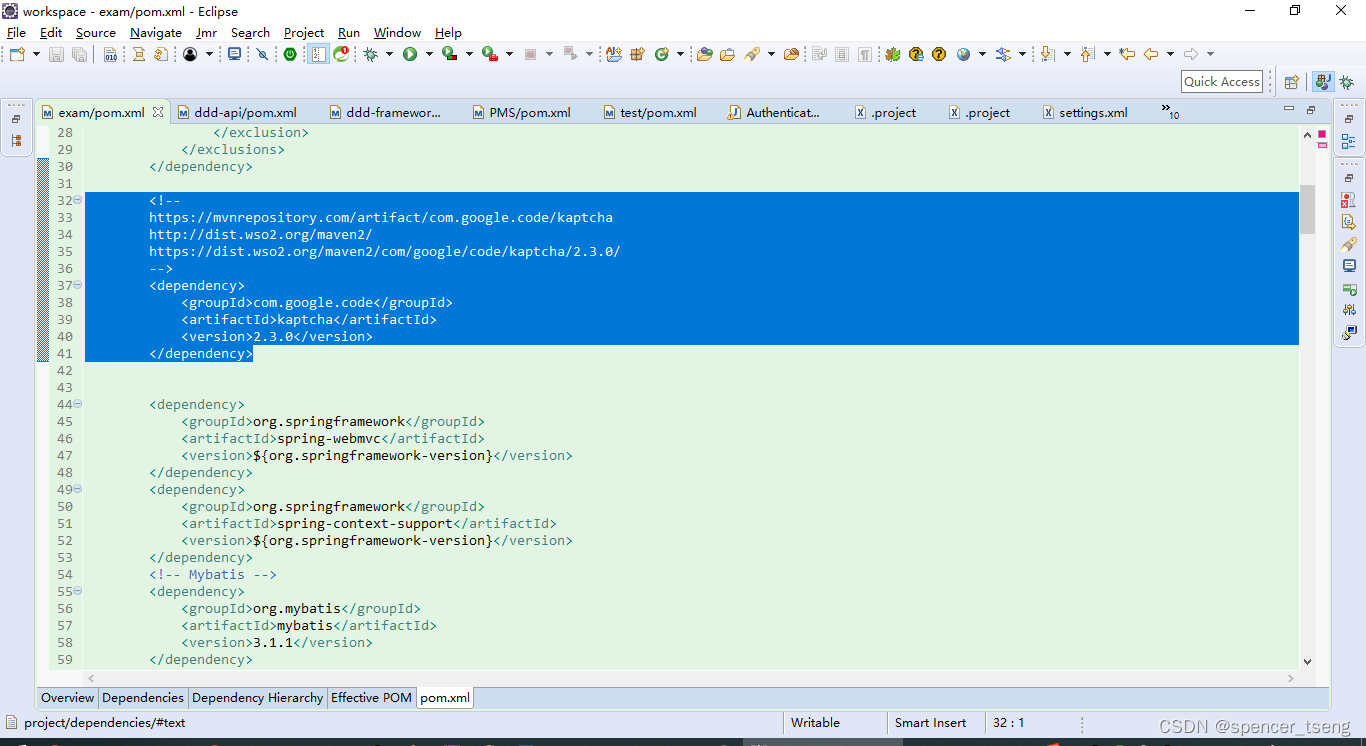This screenshot has height=746, width=1366.
Task: Open the New wizard icon
Action: pyautogui.click(x=17, y=54)
